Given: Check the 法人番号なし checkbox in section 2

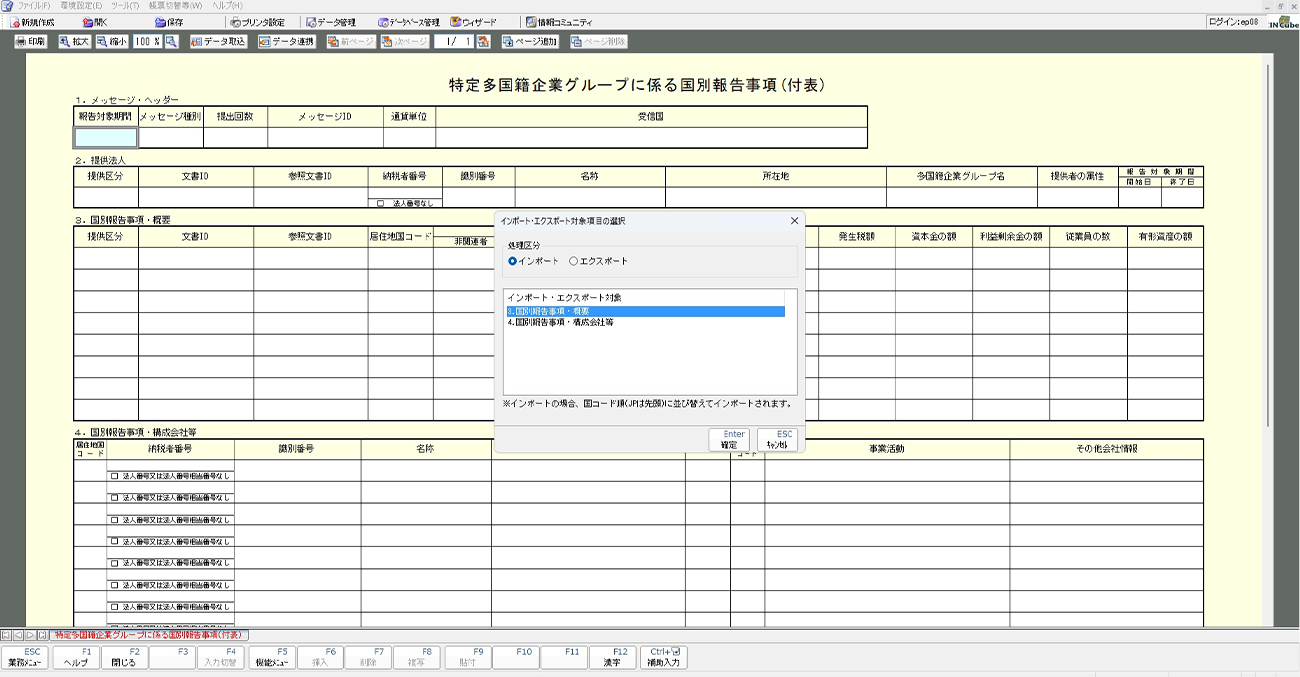Looking at the screenshot, I should pos(381,203).
